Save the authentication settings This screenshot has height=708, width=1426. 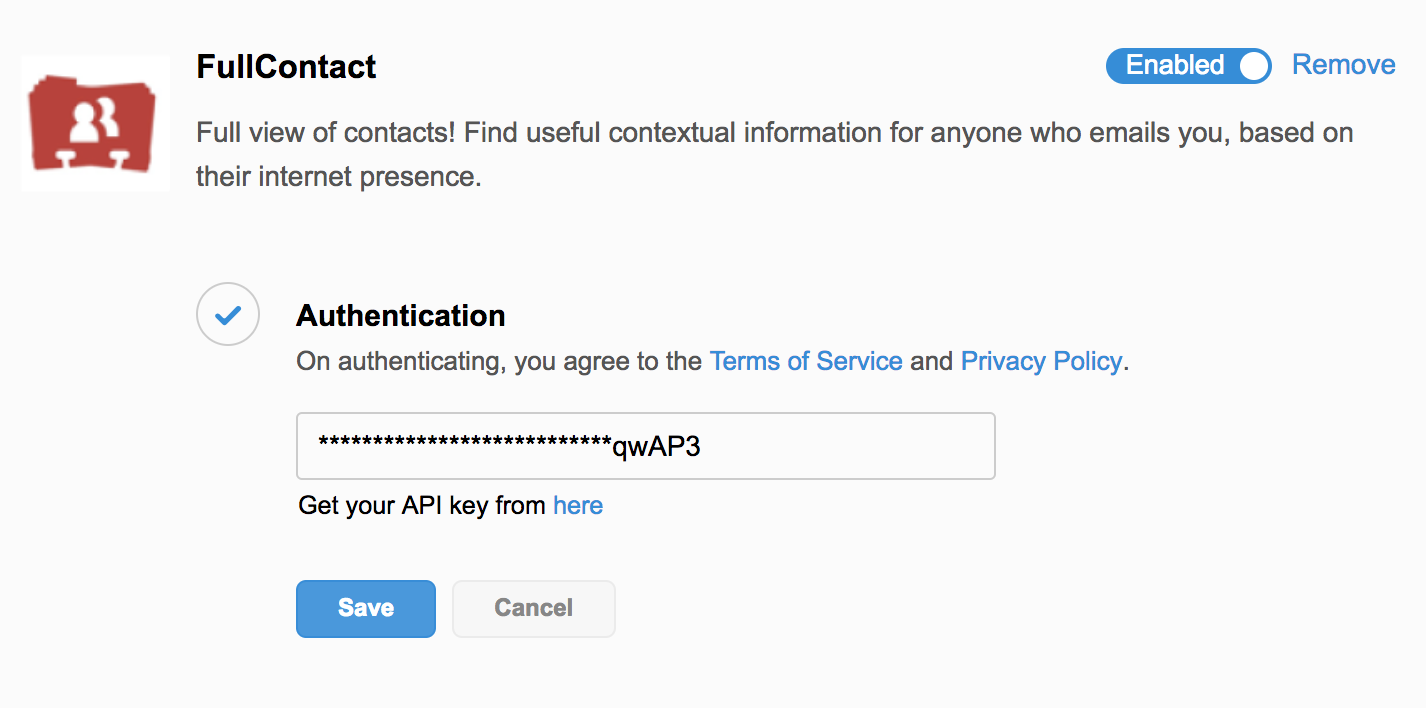pyautogui.click(x=366, y=608)
